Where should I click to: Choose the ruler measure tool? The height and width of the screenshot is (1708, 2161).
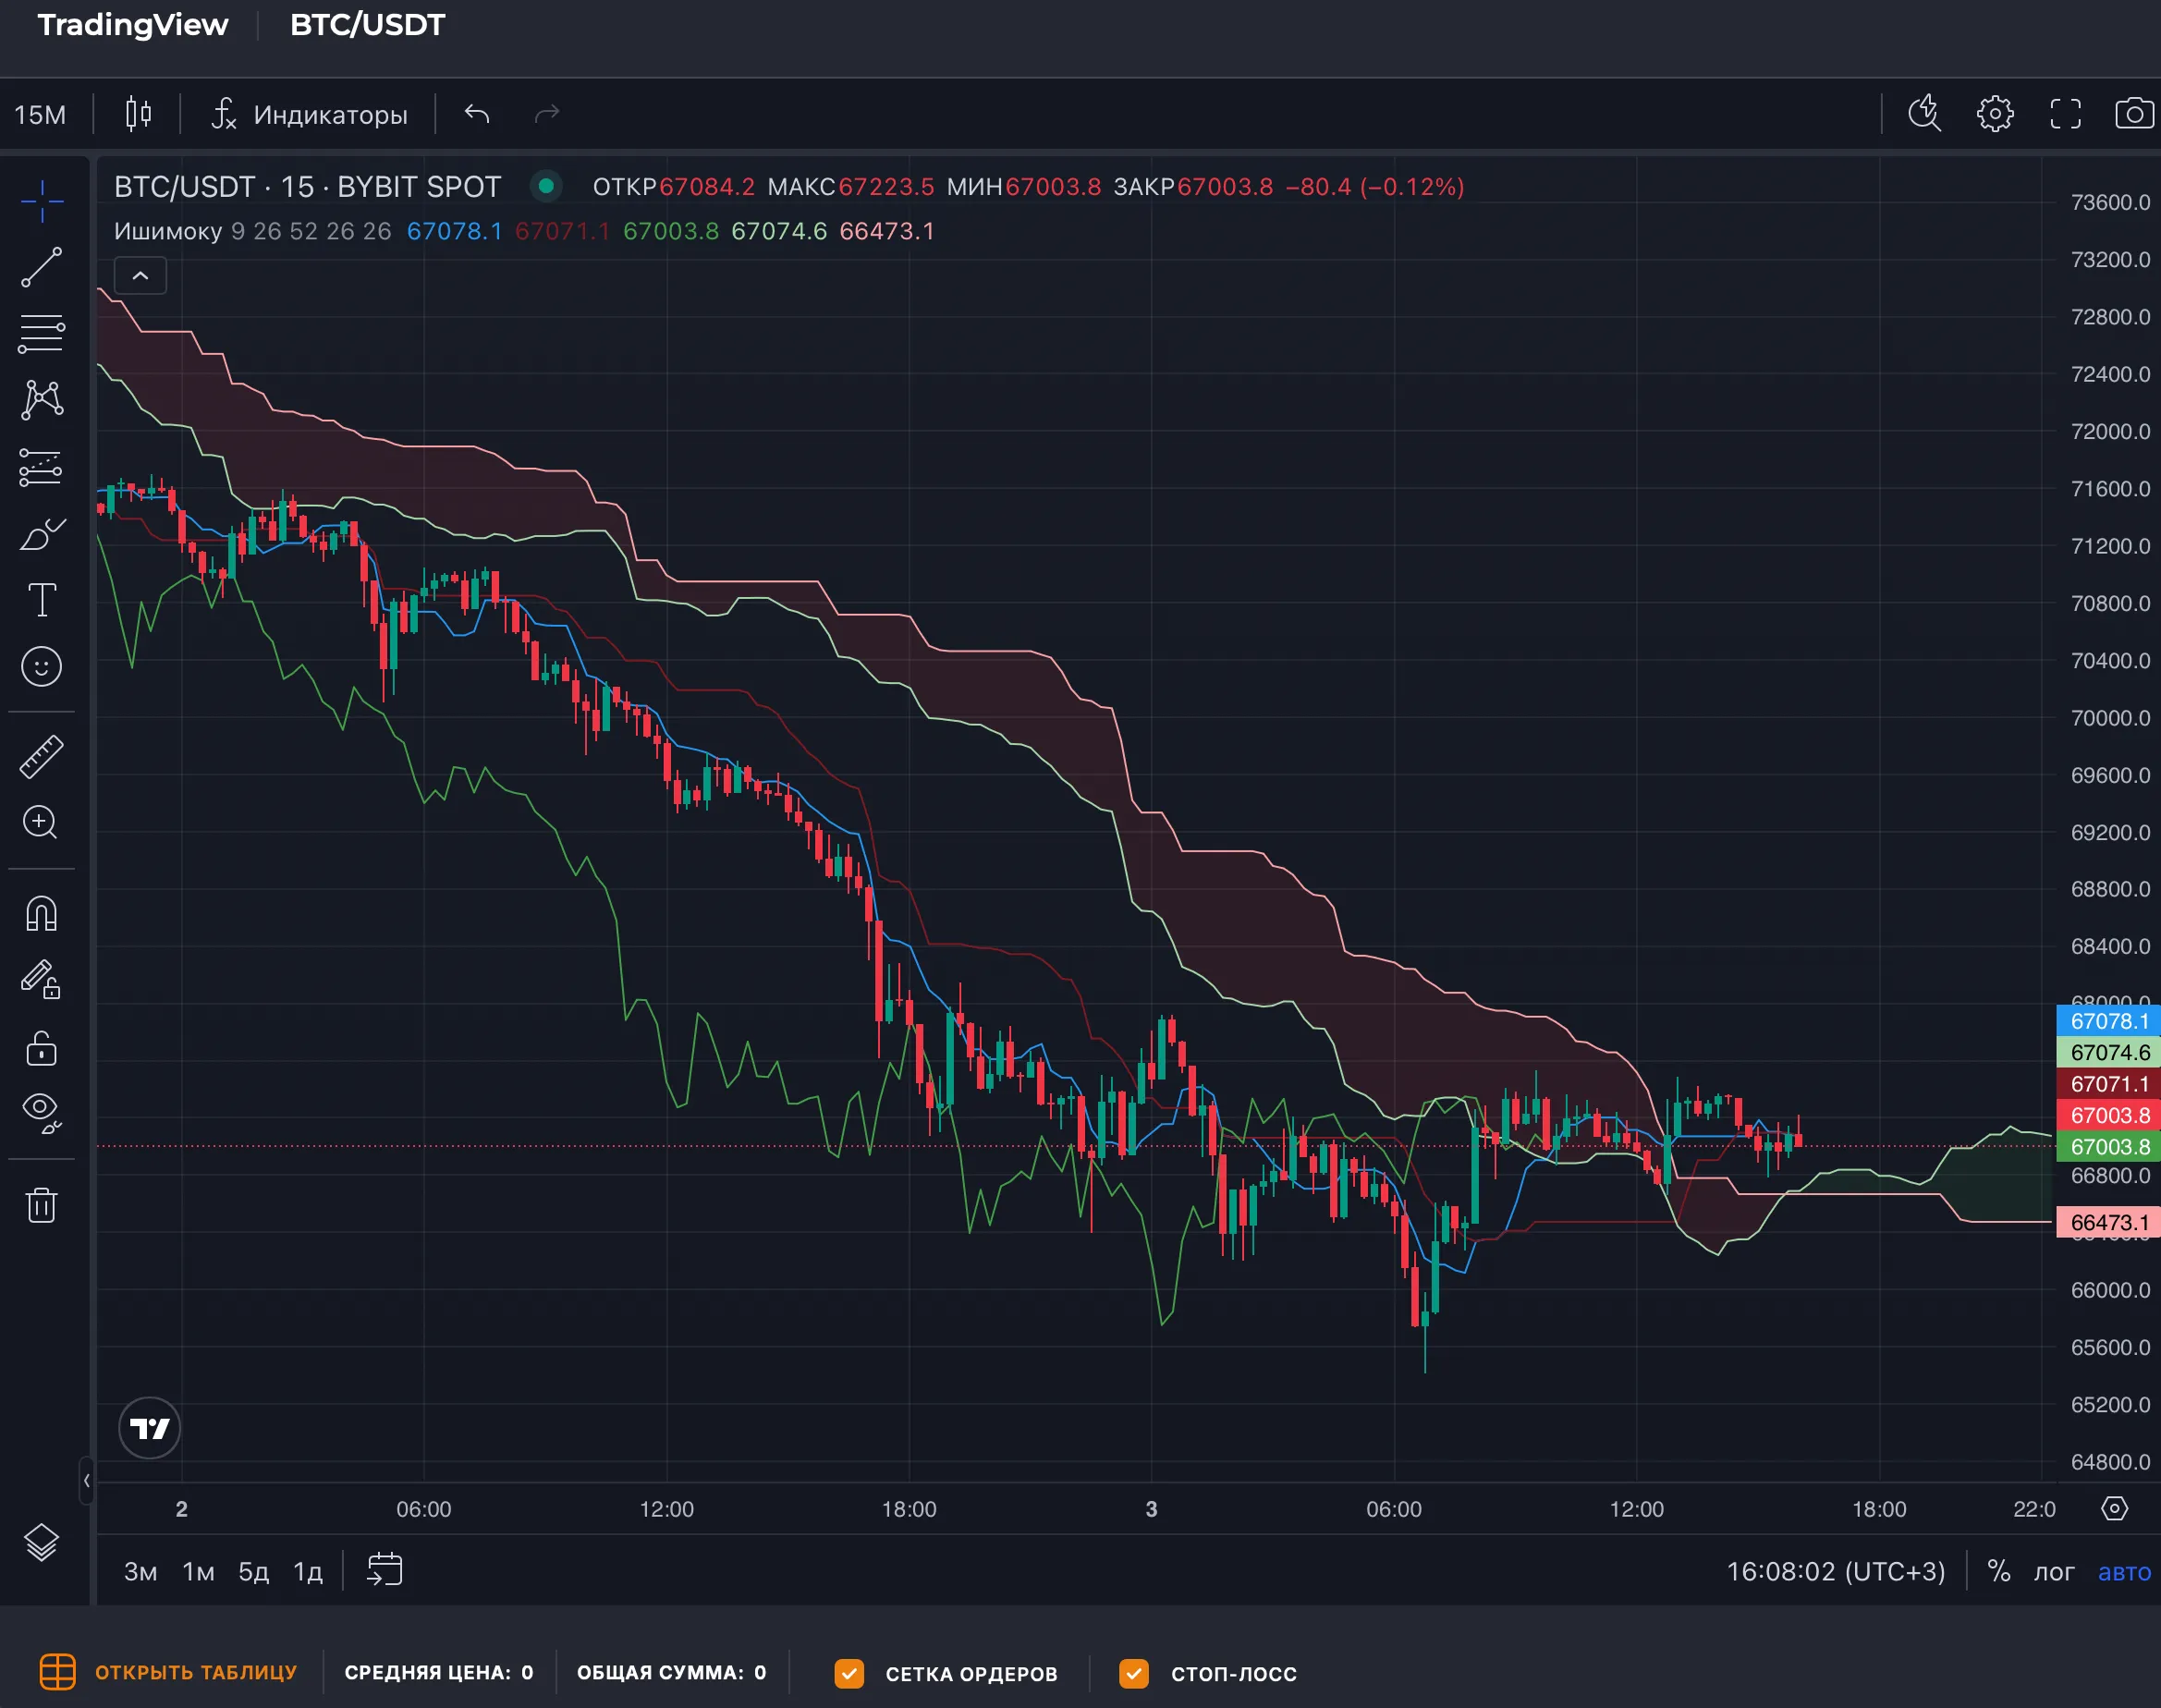tap(41, 757)
